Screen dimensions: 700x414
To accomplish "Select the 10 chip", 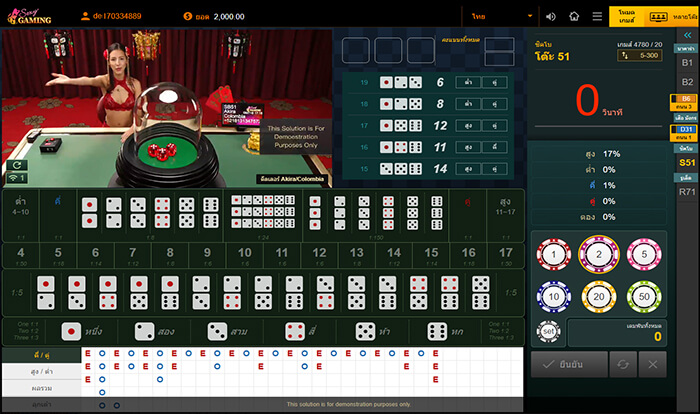I will (554, 297).
